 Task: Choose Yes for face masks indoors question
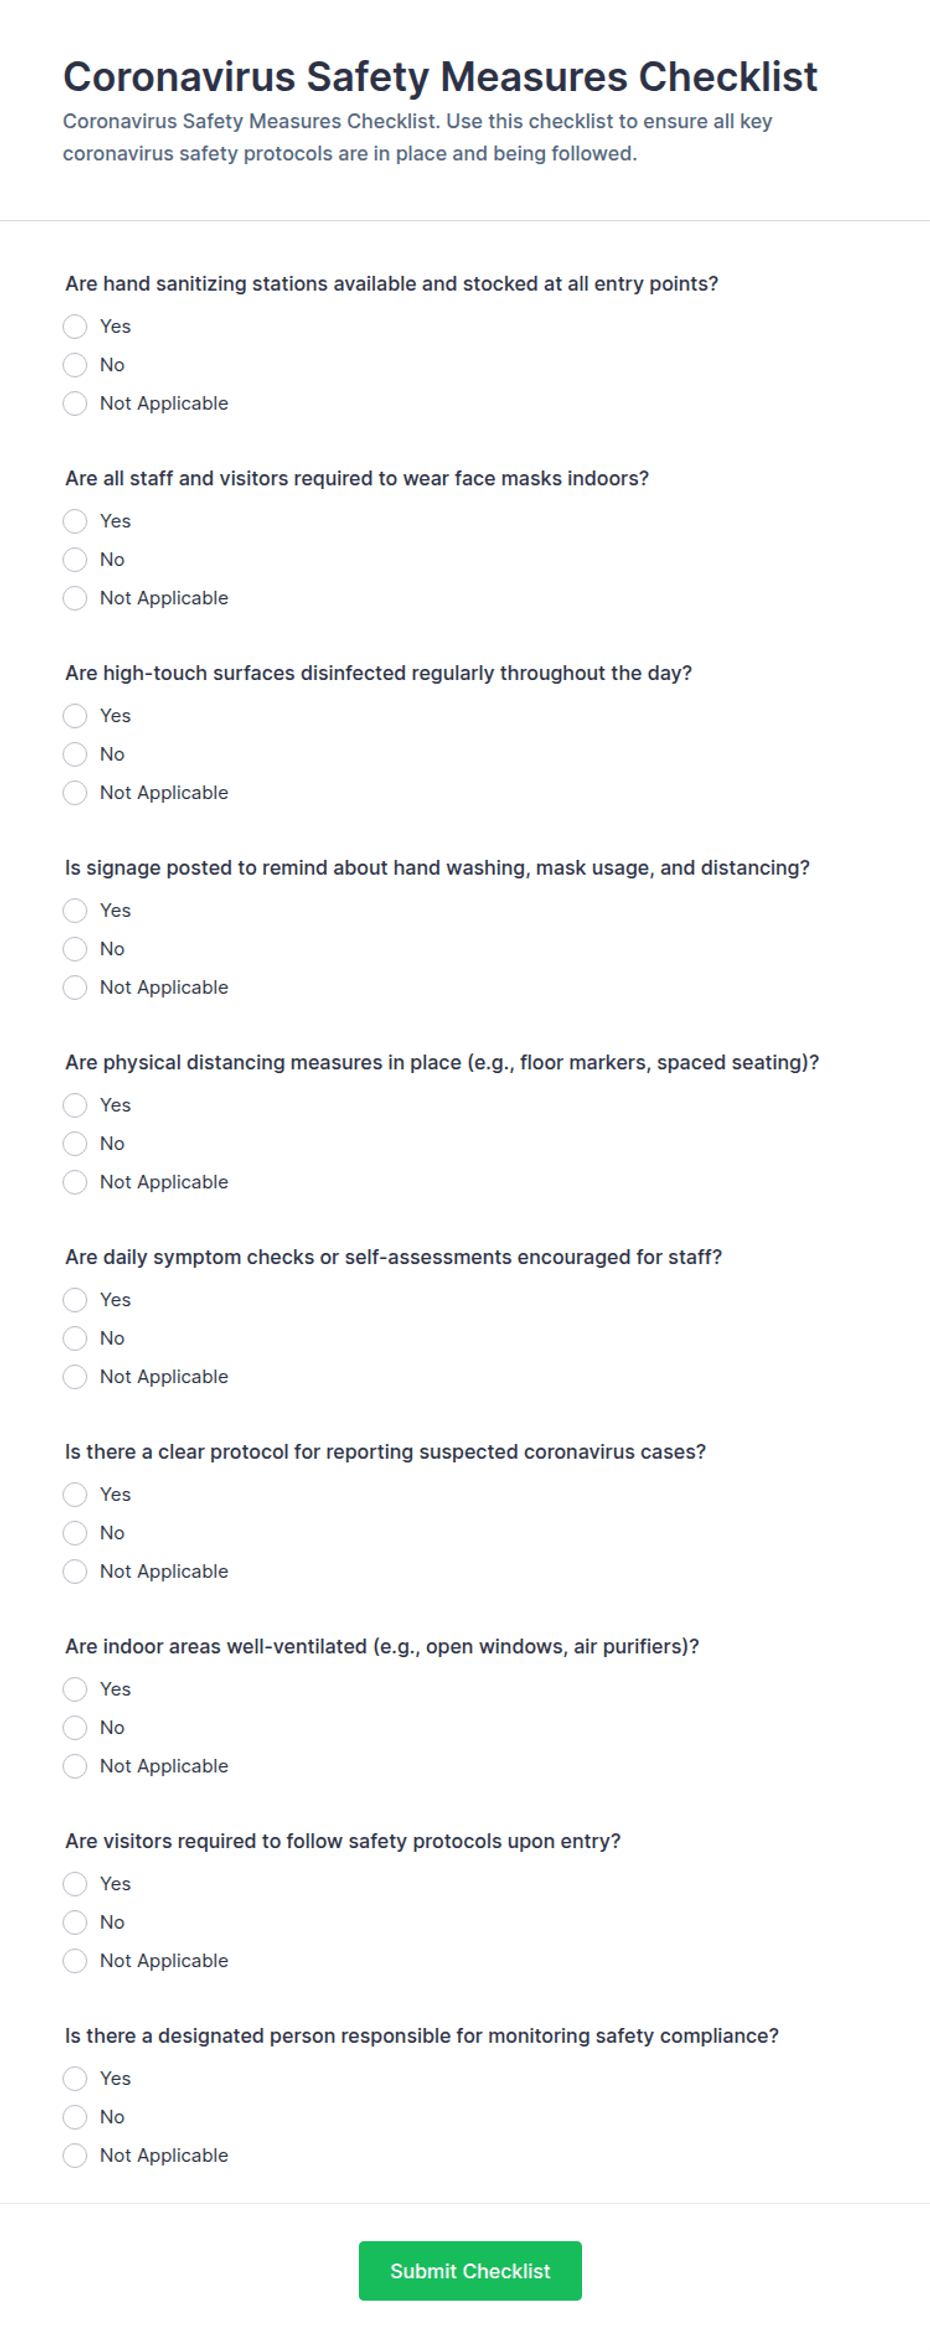(75, 521)
